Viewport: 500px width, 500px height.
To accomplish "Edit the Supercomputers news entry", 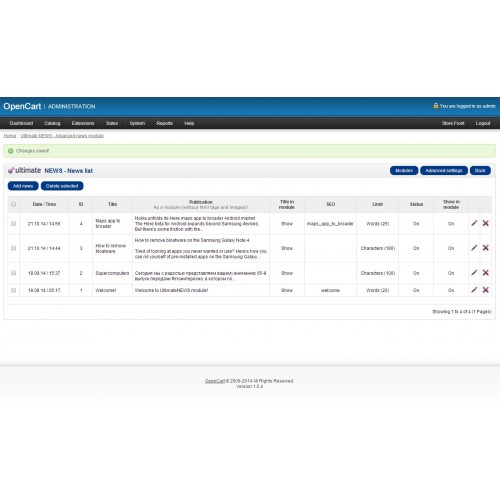I will (x=474, y=273).
